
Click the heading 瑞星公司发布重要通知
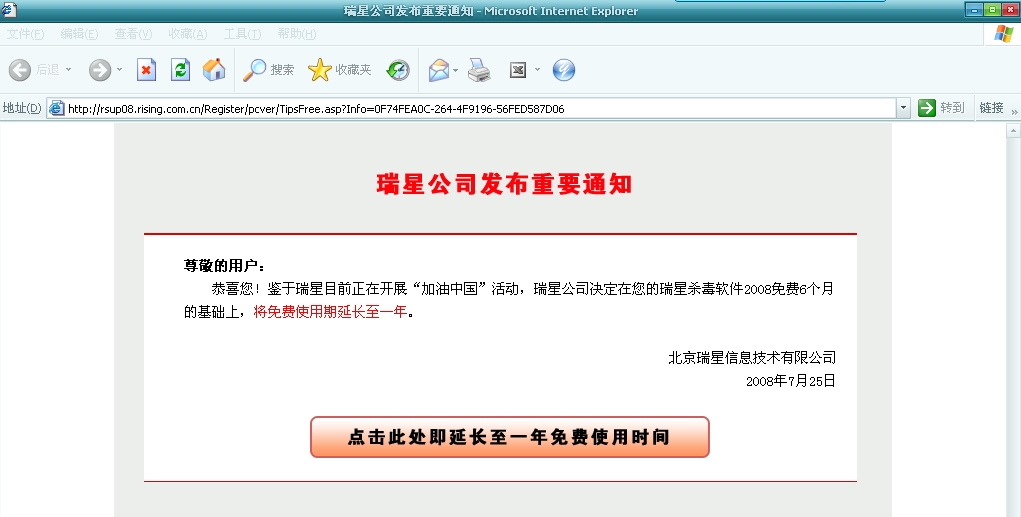tap(504, 184)
